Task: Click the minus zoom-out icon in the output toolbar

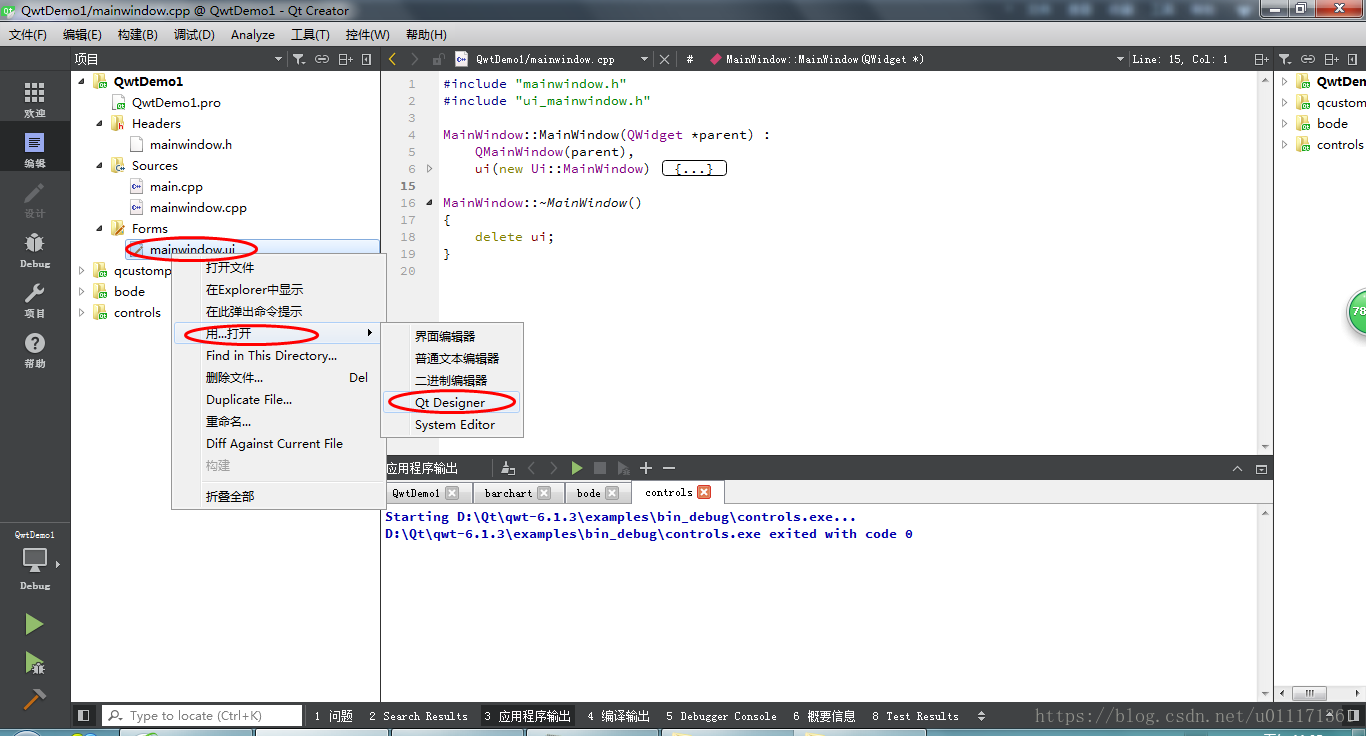Action: [669, 468]
